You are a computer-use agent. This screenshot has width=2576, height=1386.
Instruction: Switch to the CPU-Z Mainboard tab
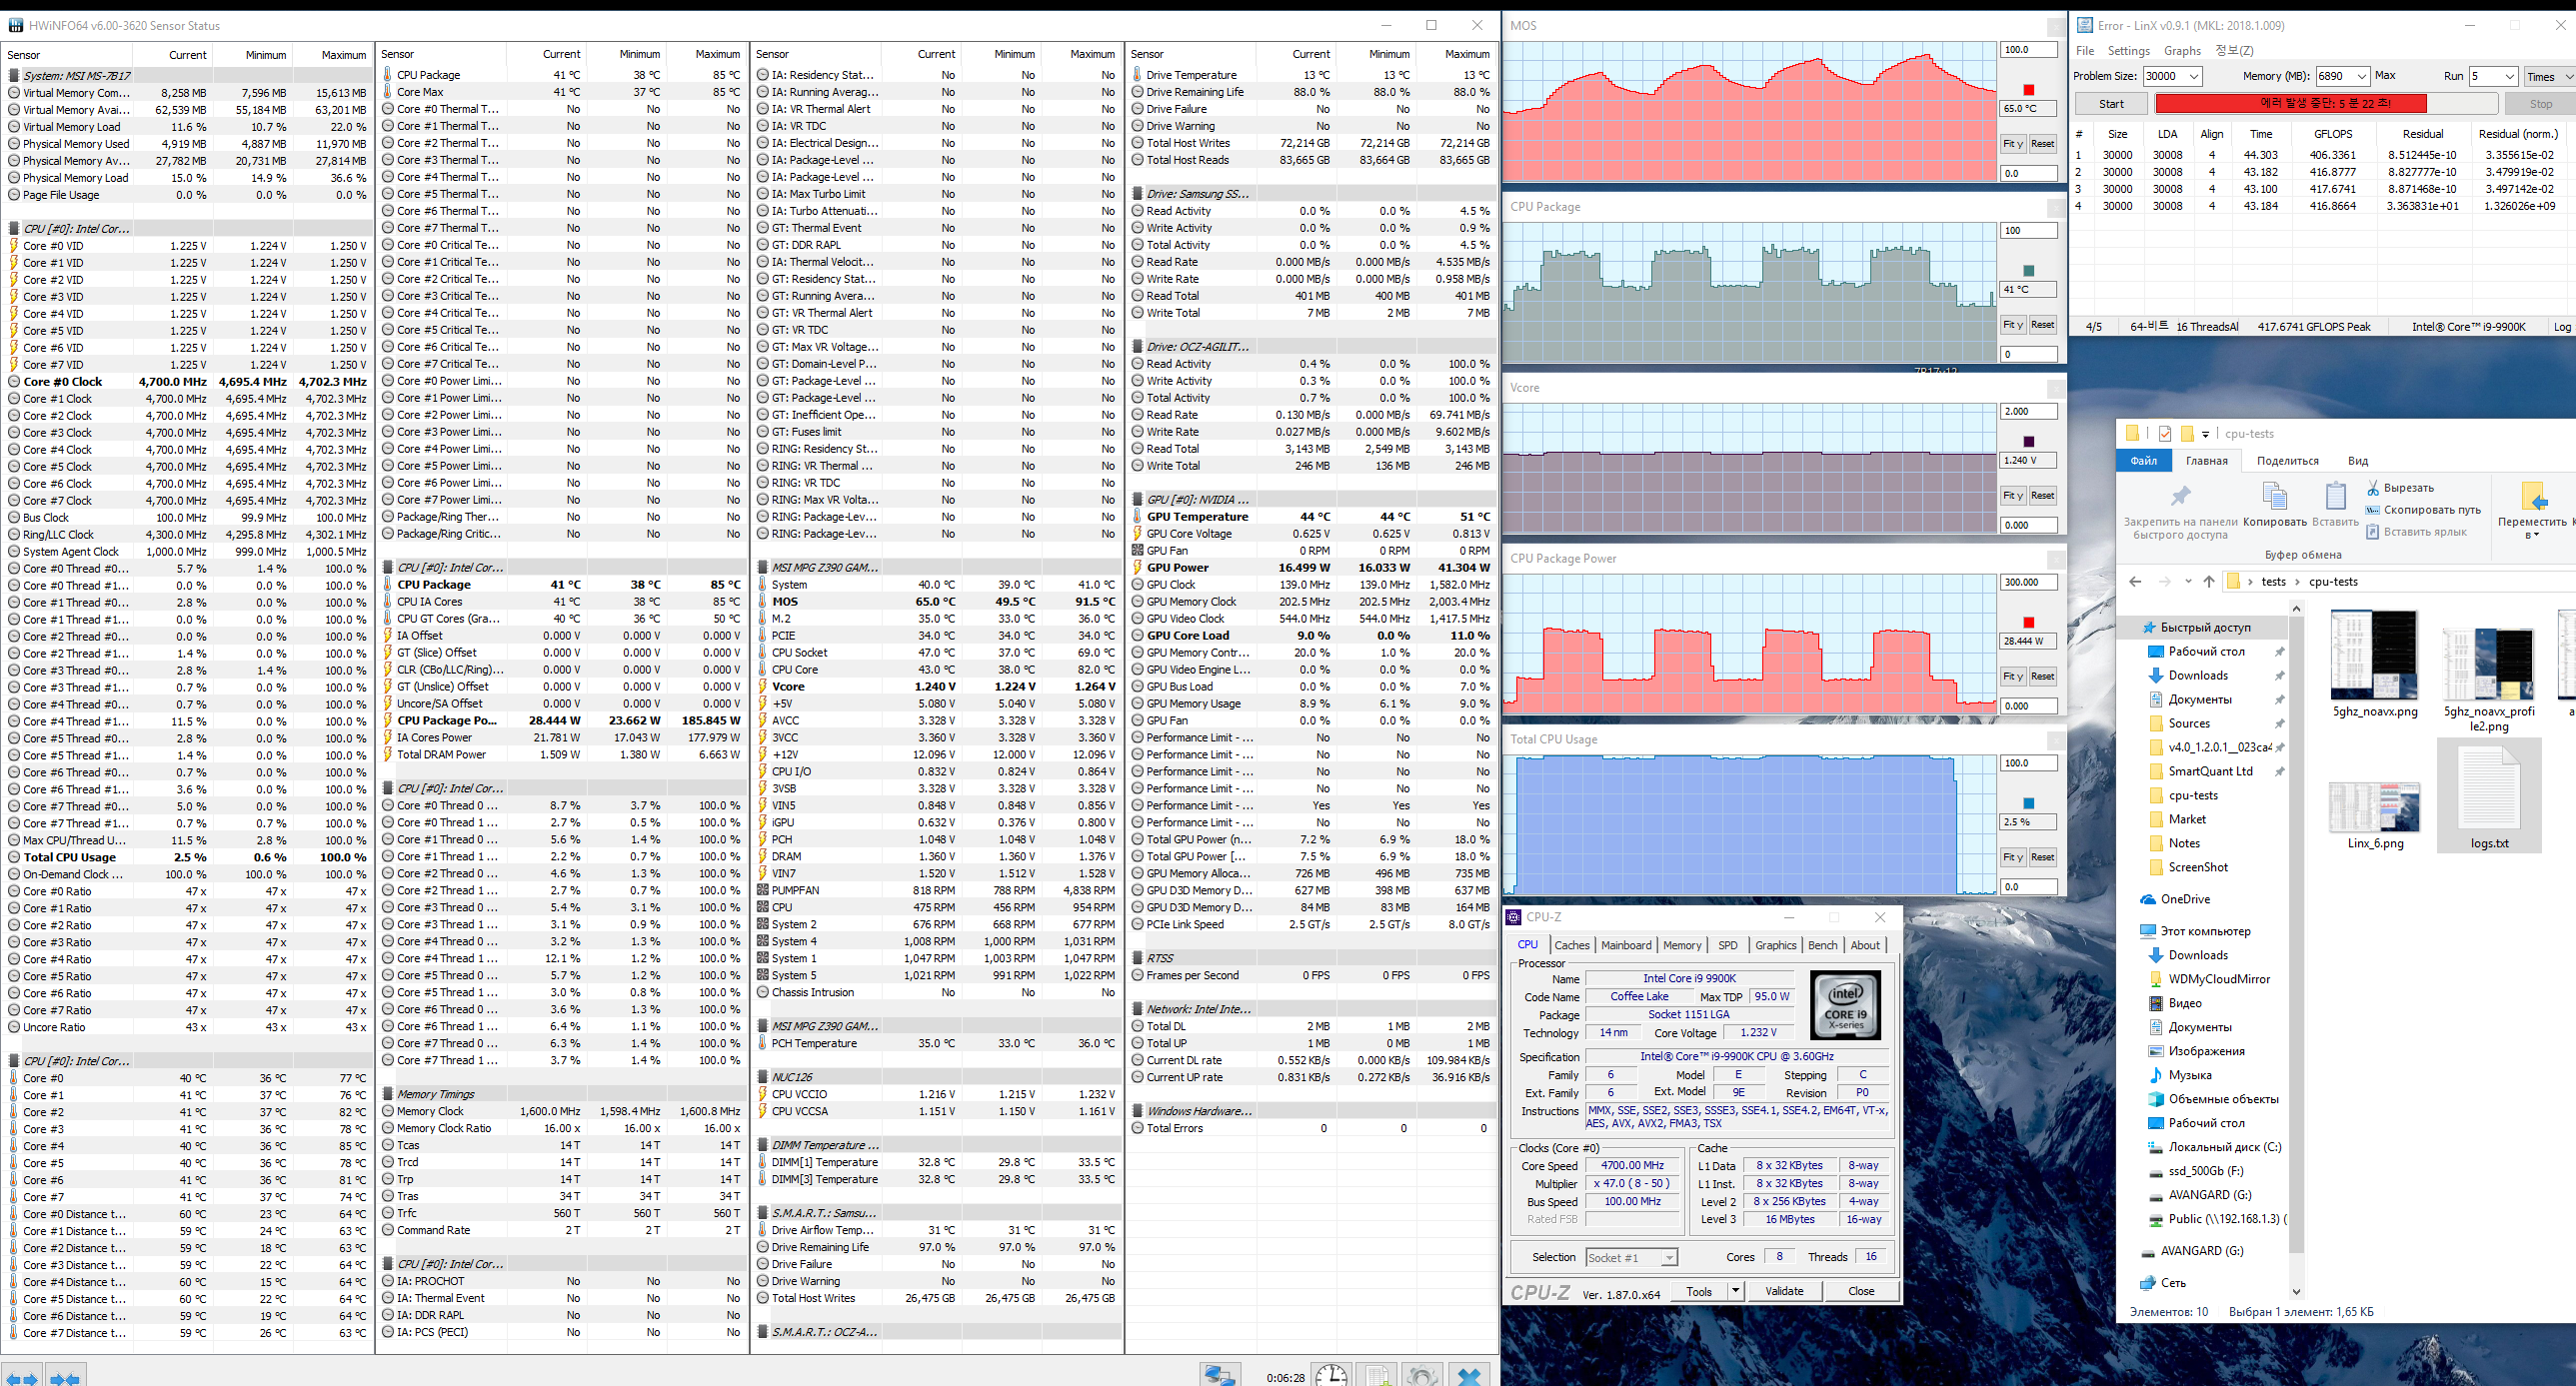1626,945
